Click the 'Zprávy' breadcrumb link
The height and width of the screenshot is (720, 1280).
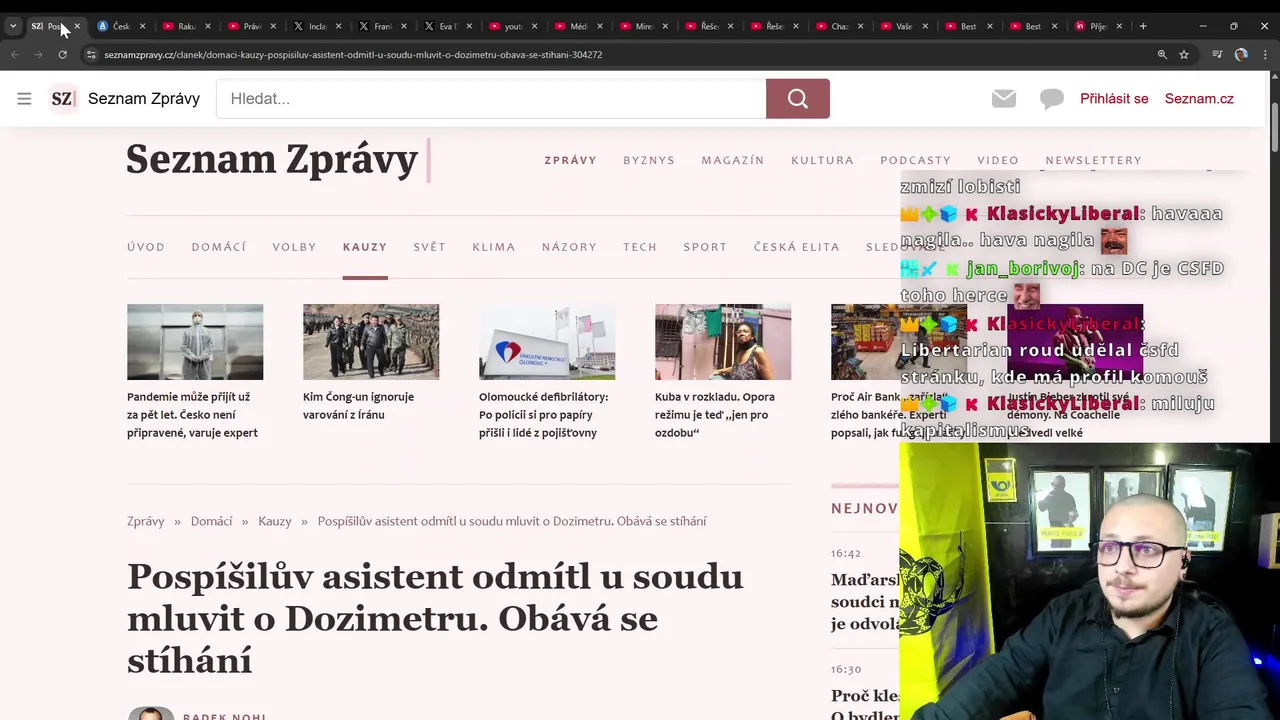pos(145,521)
